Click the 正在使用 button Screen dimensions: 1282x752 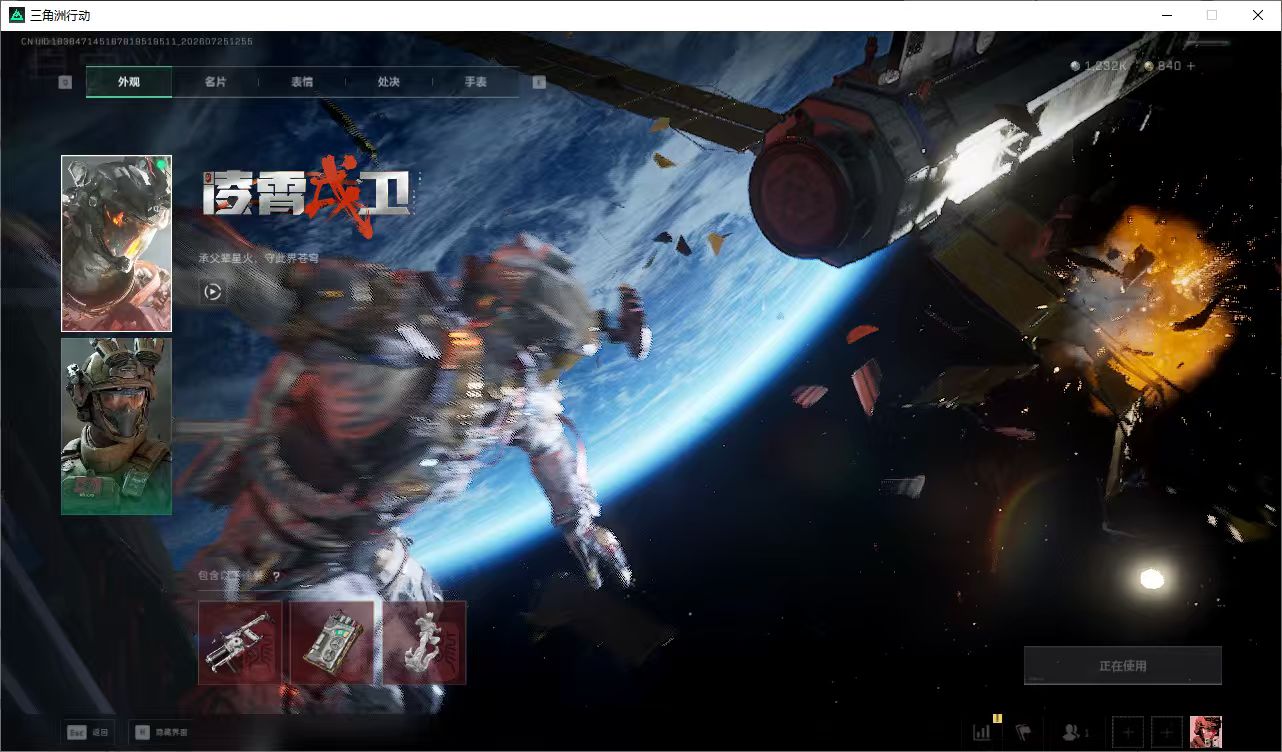(x=1122, y=665)
